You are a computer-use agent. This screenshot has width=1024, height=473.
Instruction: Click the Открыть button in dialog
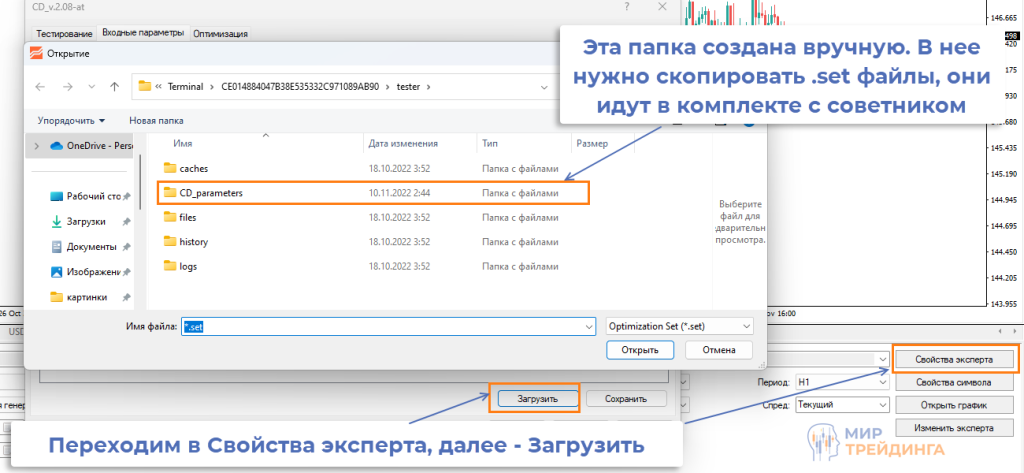[x=639, y=350]
